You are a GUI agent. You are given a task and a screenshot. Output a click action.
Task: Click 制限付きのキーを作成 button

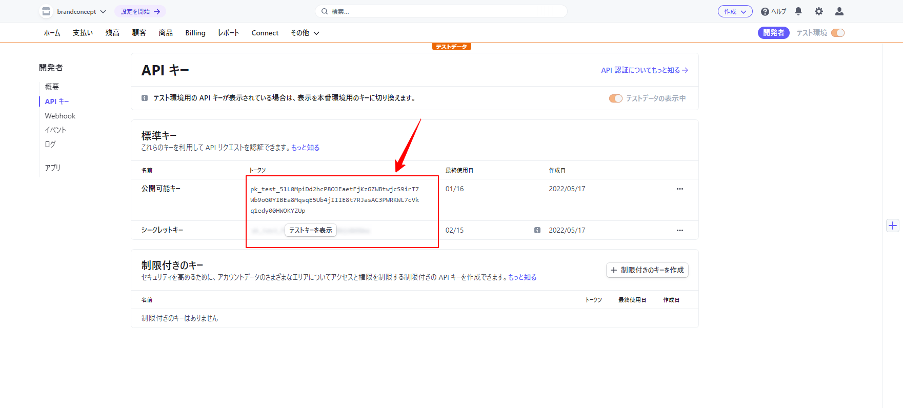pyautogui.click(x=647, y=270)
